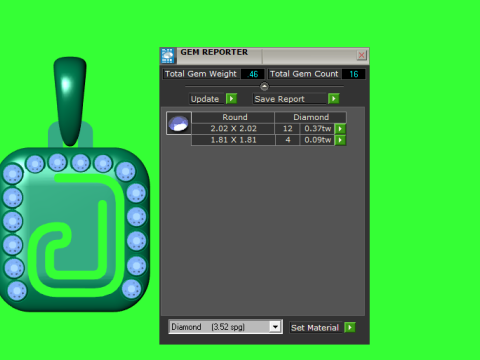480x360 pixels.
Task: Click the Gem Reporter app icon in title bar
Action: coord(168,56)
